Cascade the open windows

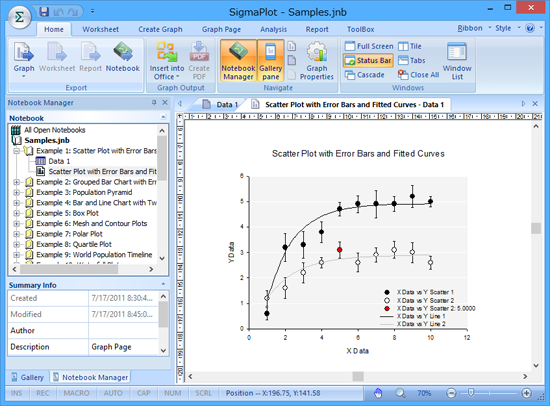coord(364,75)
